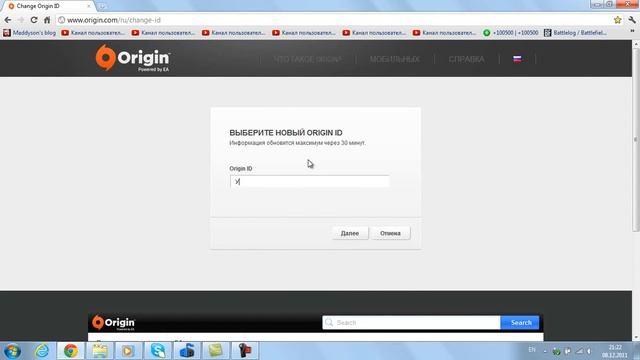The image size is (640, 360).
Task: Select the Change Origin ID tab
Action: click(x=47, y=6)
